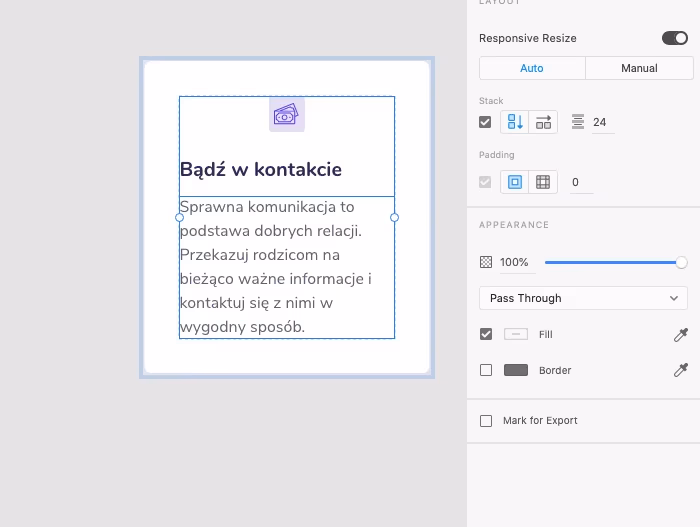Switch to Manual resize tab
This screenshot has width=700, height=527.
pos(639,68)
